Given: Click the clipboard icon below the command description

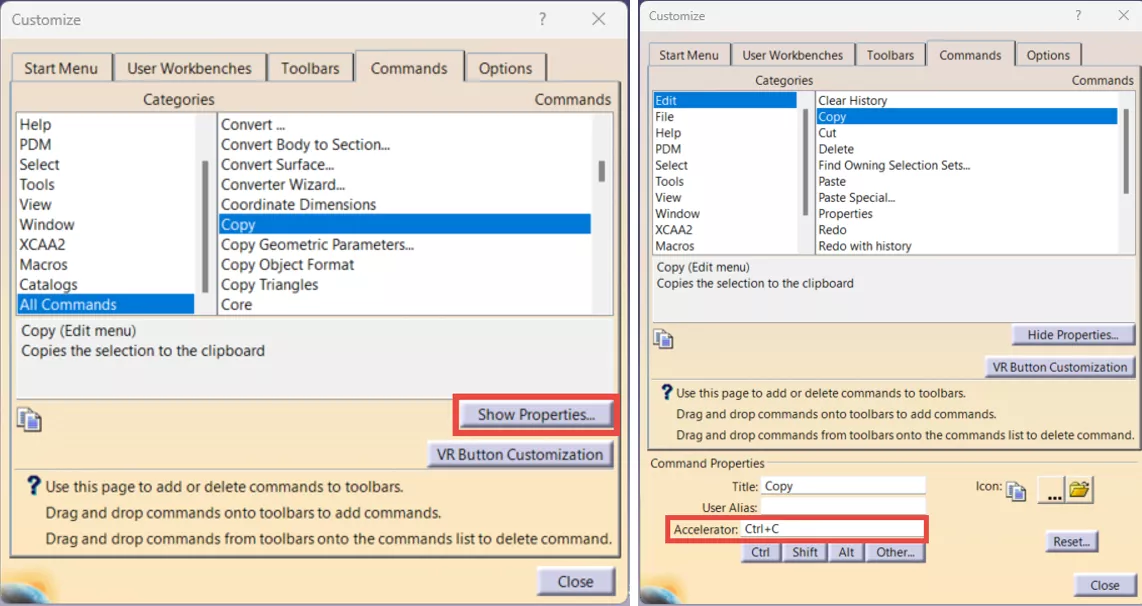Looking at the screenshot, I should (x=665, y=341).
